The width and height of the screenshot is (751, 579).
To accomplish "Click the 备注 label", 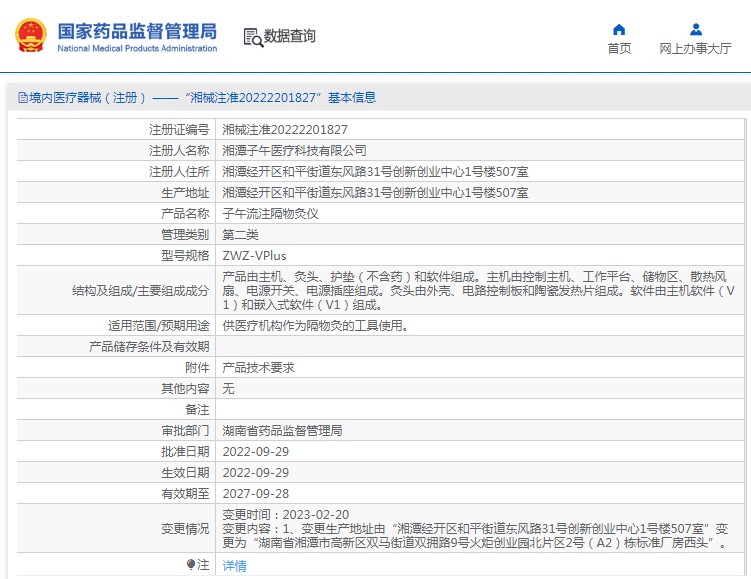I will click(x=197, y=409).
